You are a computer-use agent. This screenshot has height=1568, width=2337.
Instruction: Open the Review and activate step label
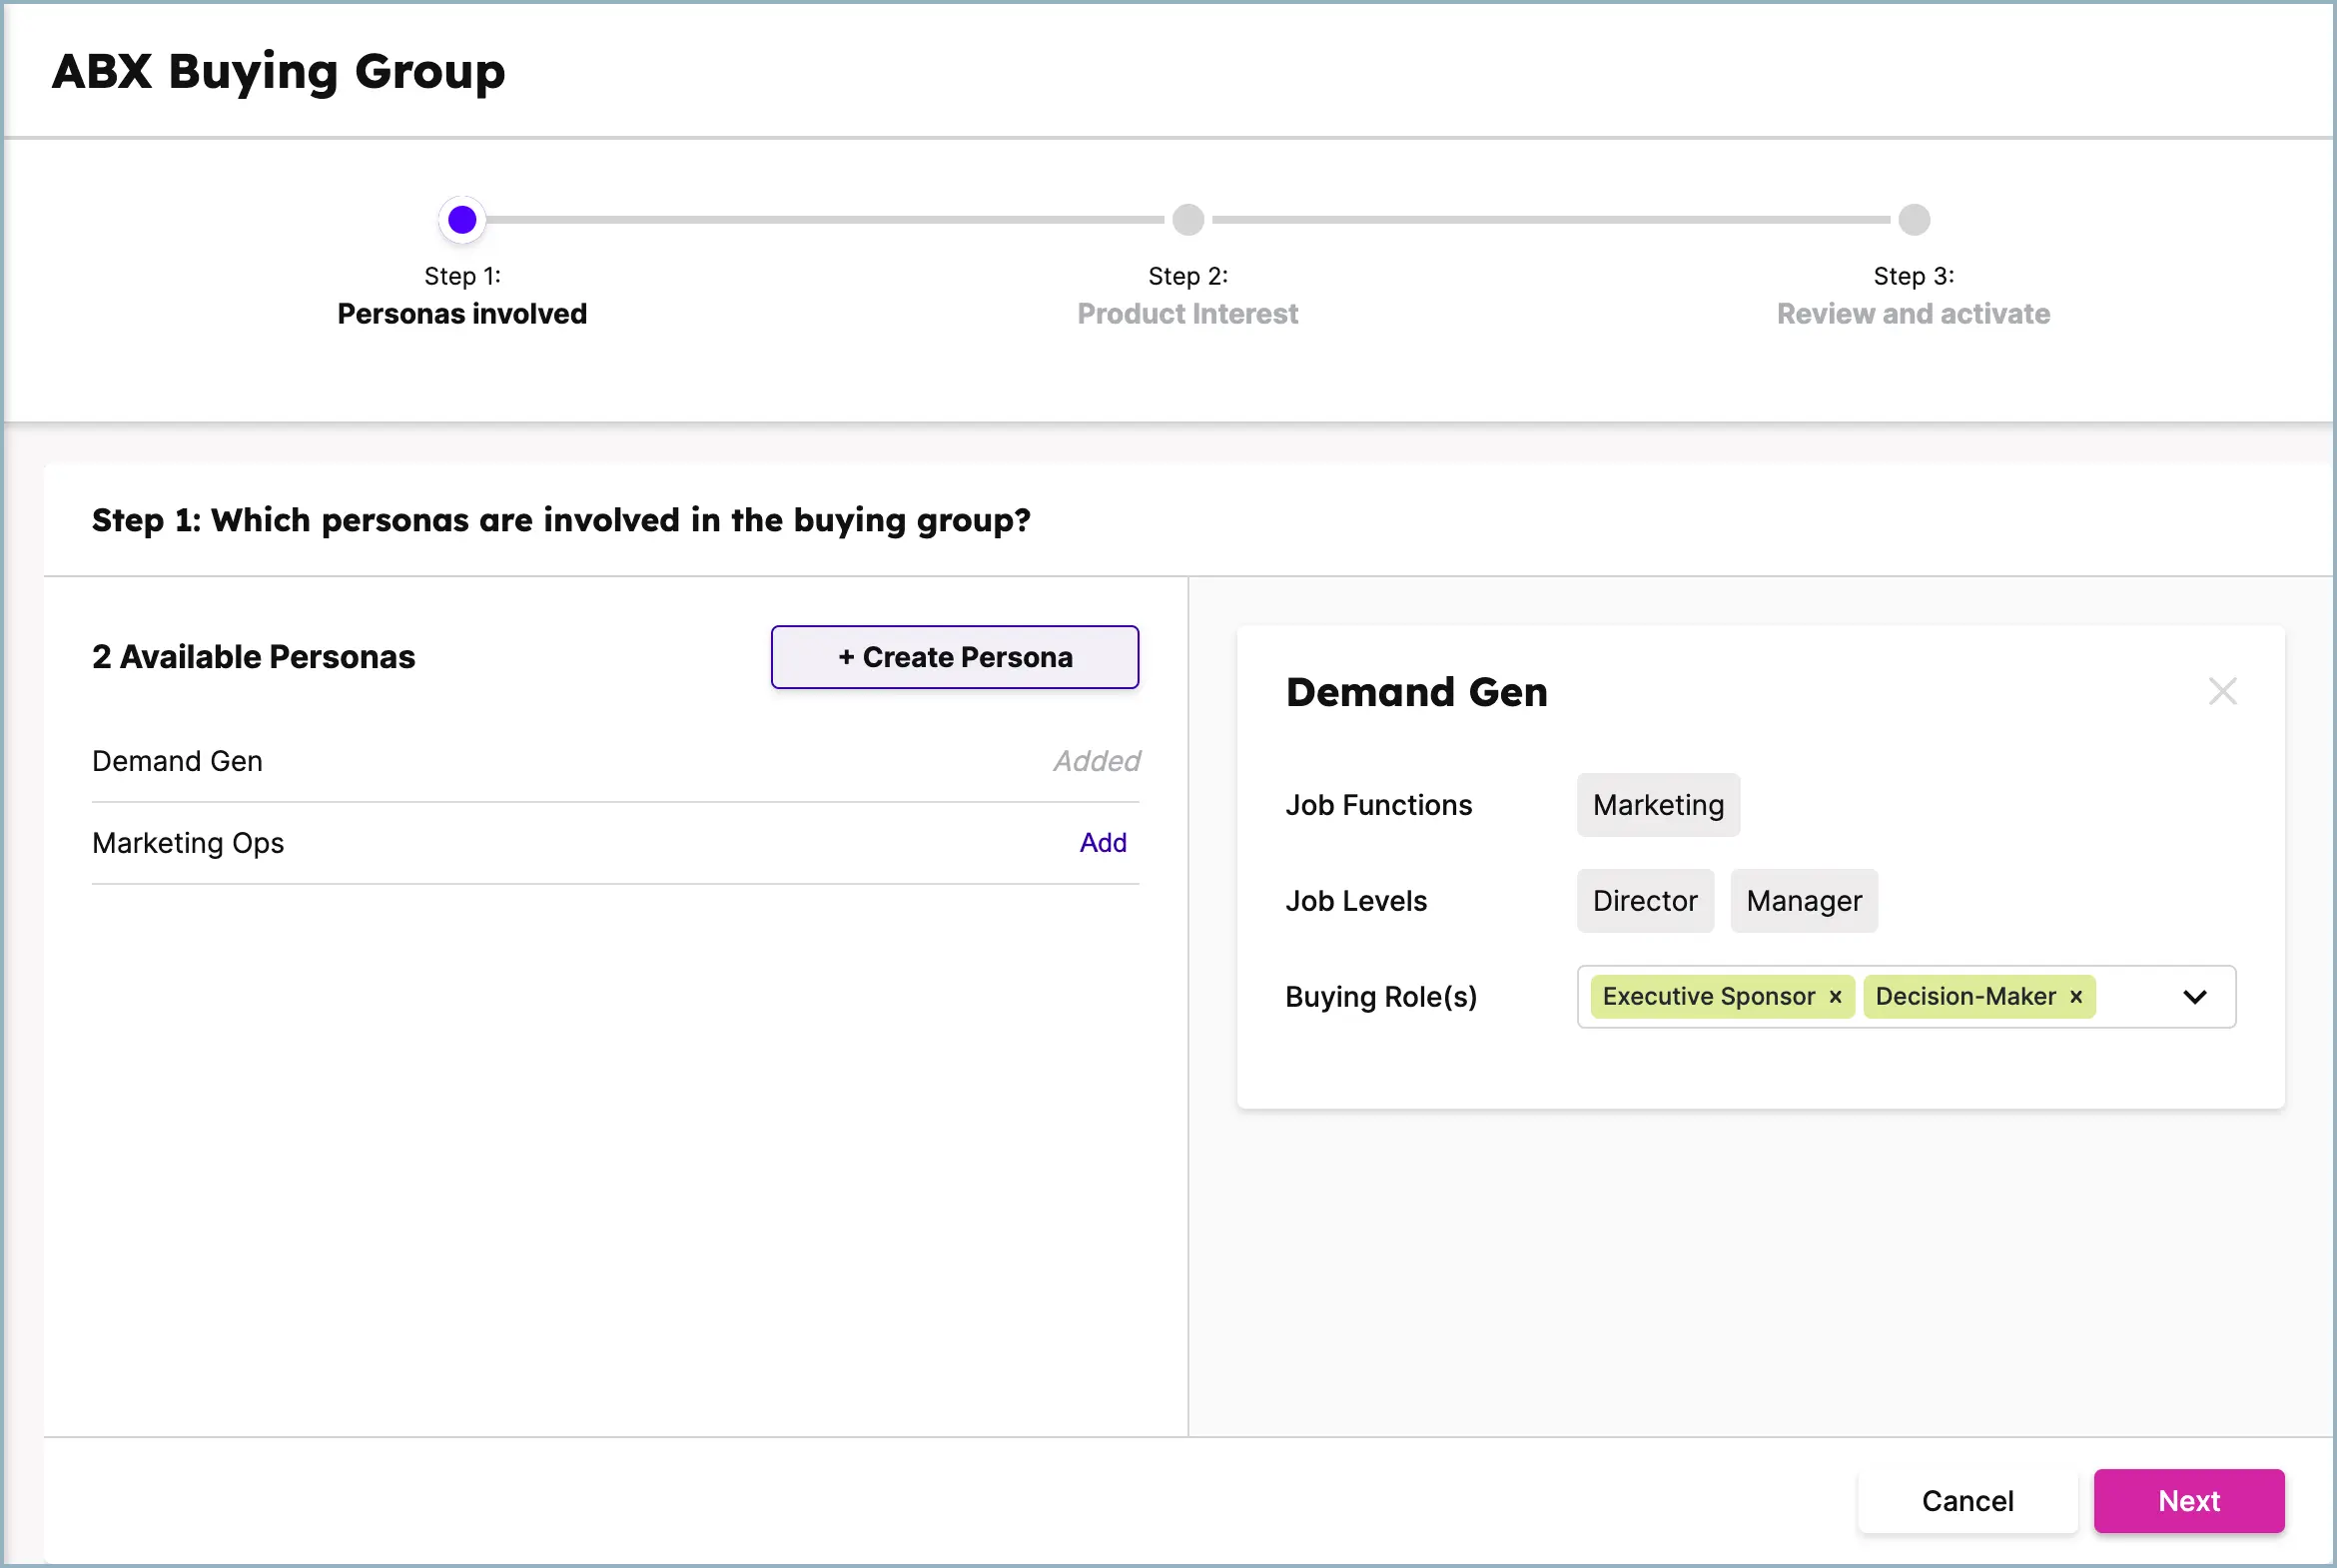[1912, 314]
